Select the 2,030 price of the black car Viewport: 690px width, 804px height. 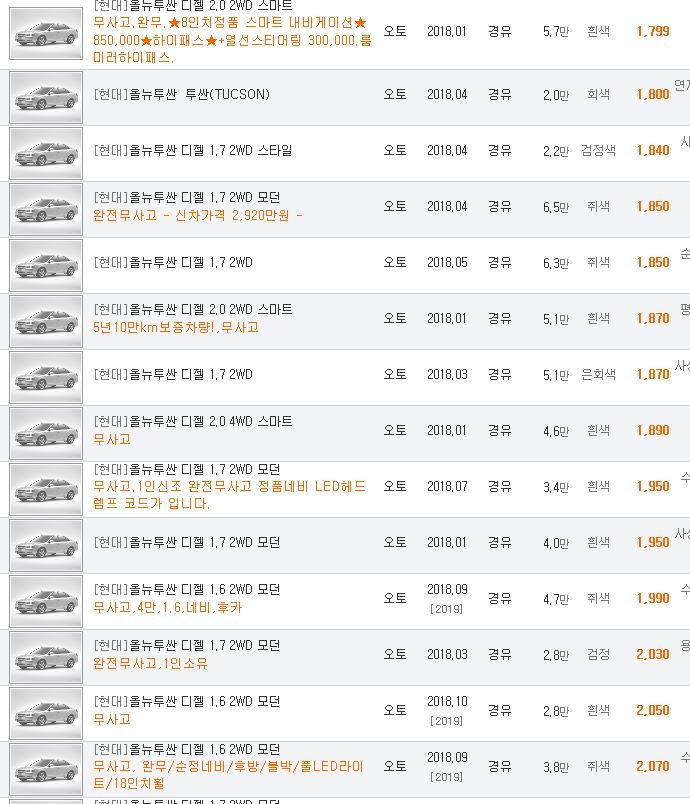pyautogui.click(x=653, y=654)
